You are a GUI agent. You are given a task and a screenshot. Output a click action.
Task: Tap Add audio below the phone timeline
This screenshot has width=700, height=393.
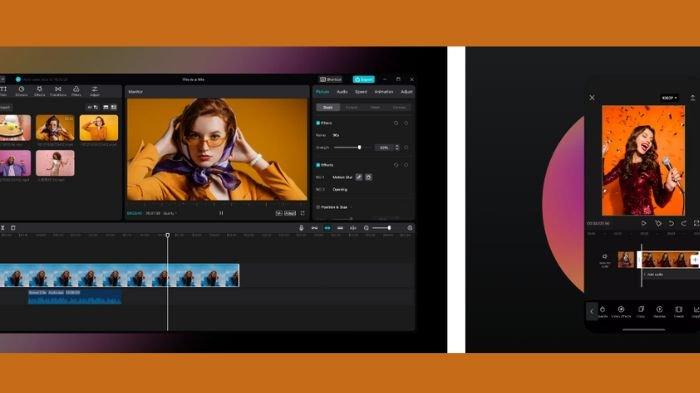(x=655, y=275)
